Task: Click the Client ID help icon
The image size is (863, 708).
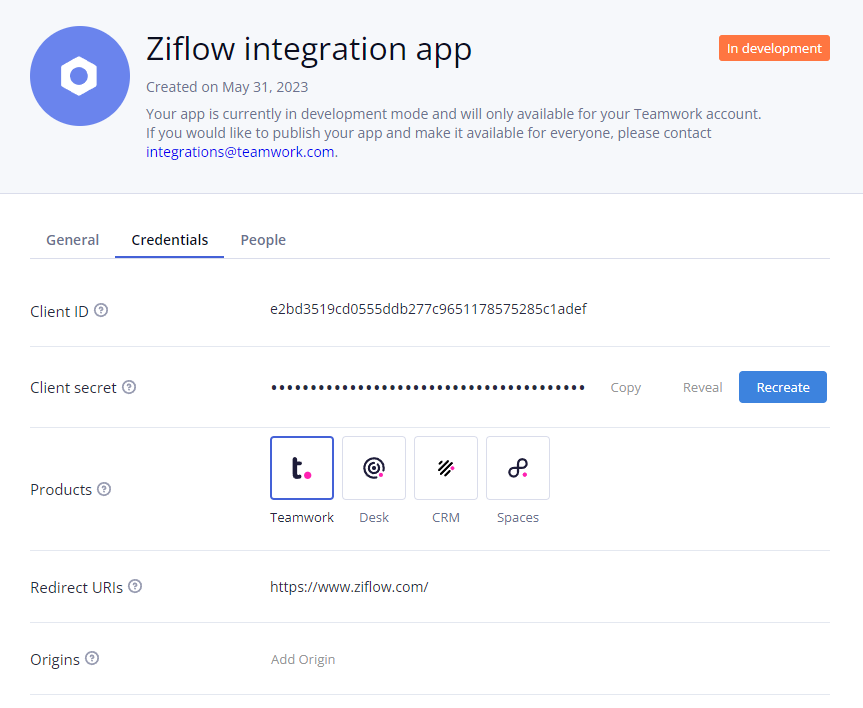Action: click(x=101, y=310)
